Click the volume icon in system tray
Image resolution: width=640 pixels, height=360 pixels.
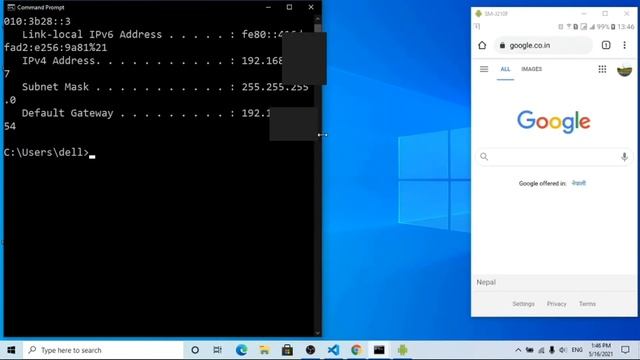point(563,350)
